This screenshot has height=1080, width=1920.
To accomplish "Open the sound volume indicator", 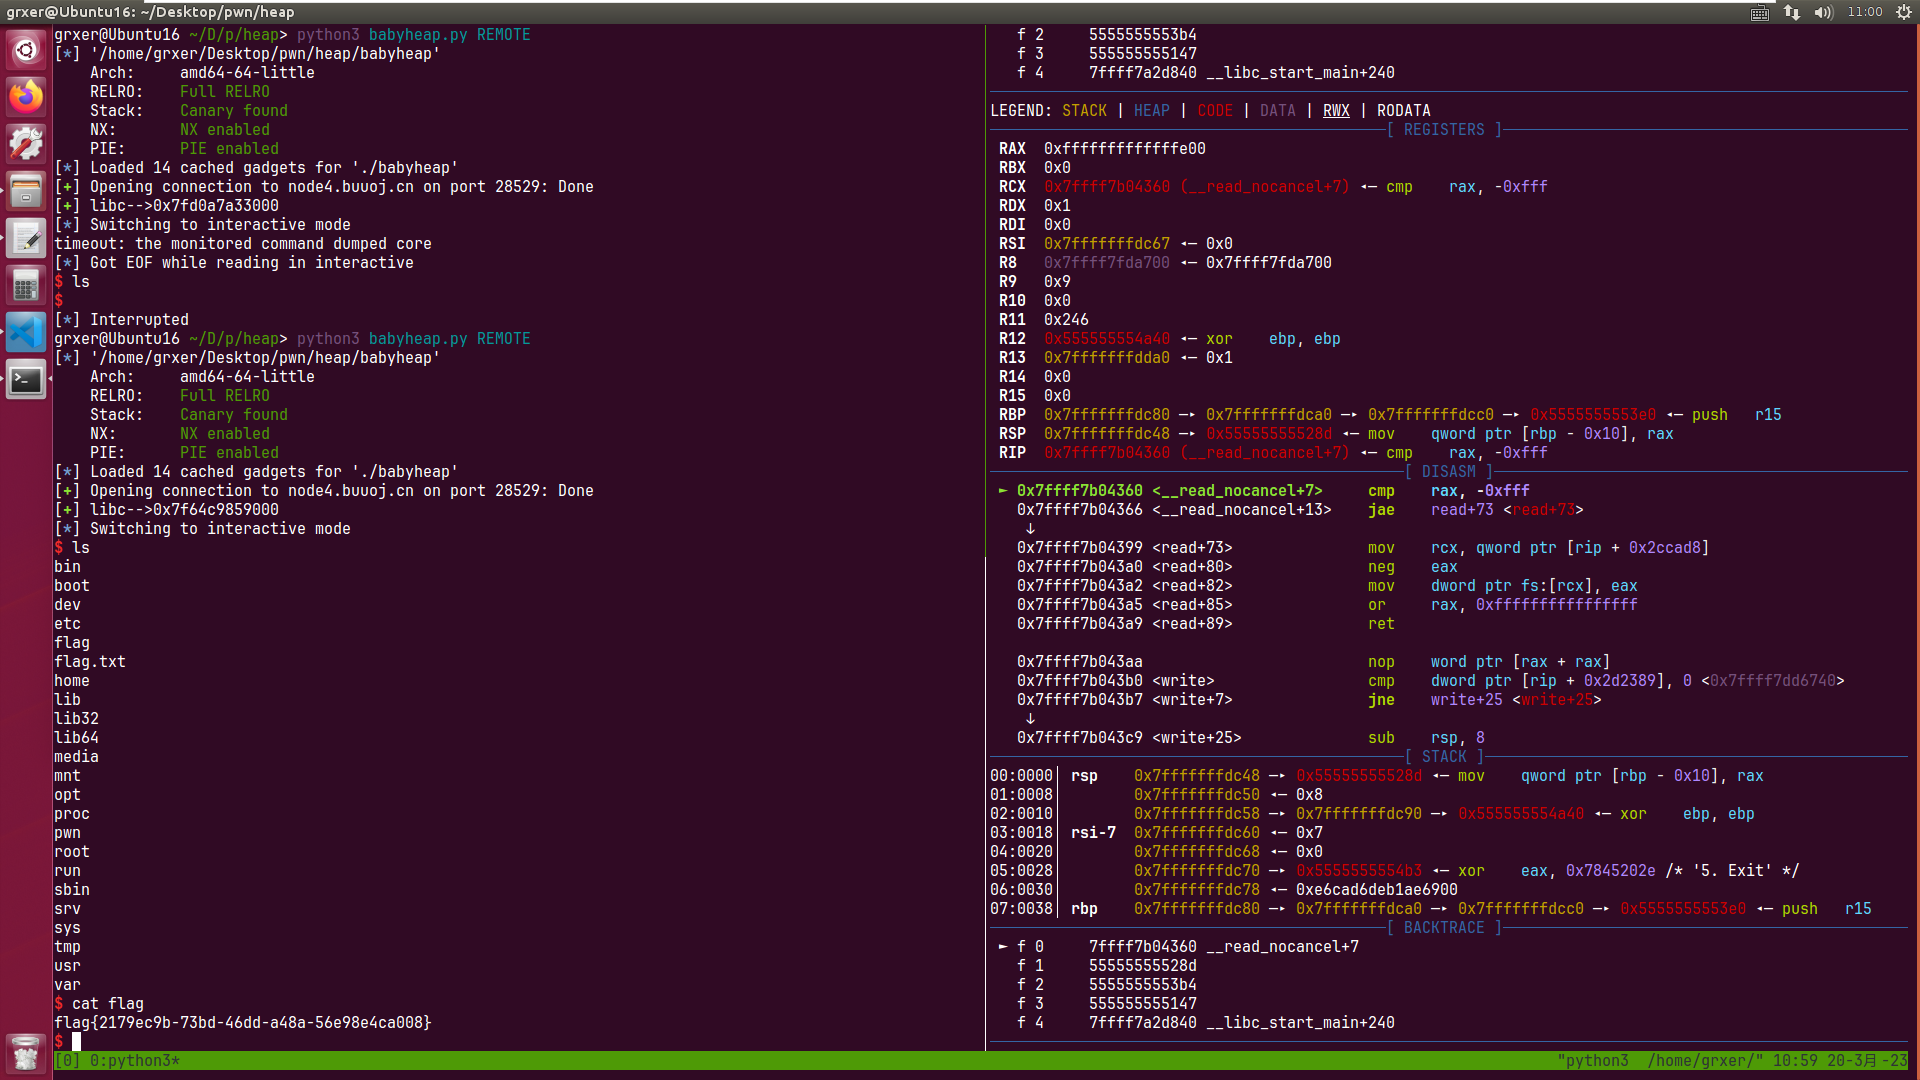I will point(1823,12).
